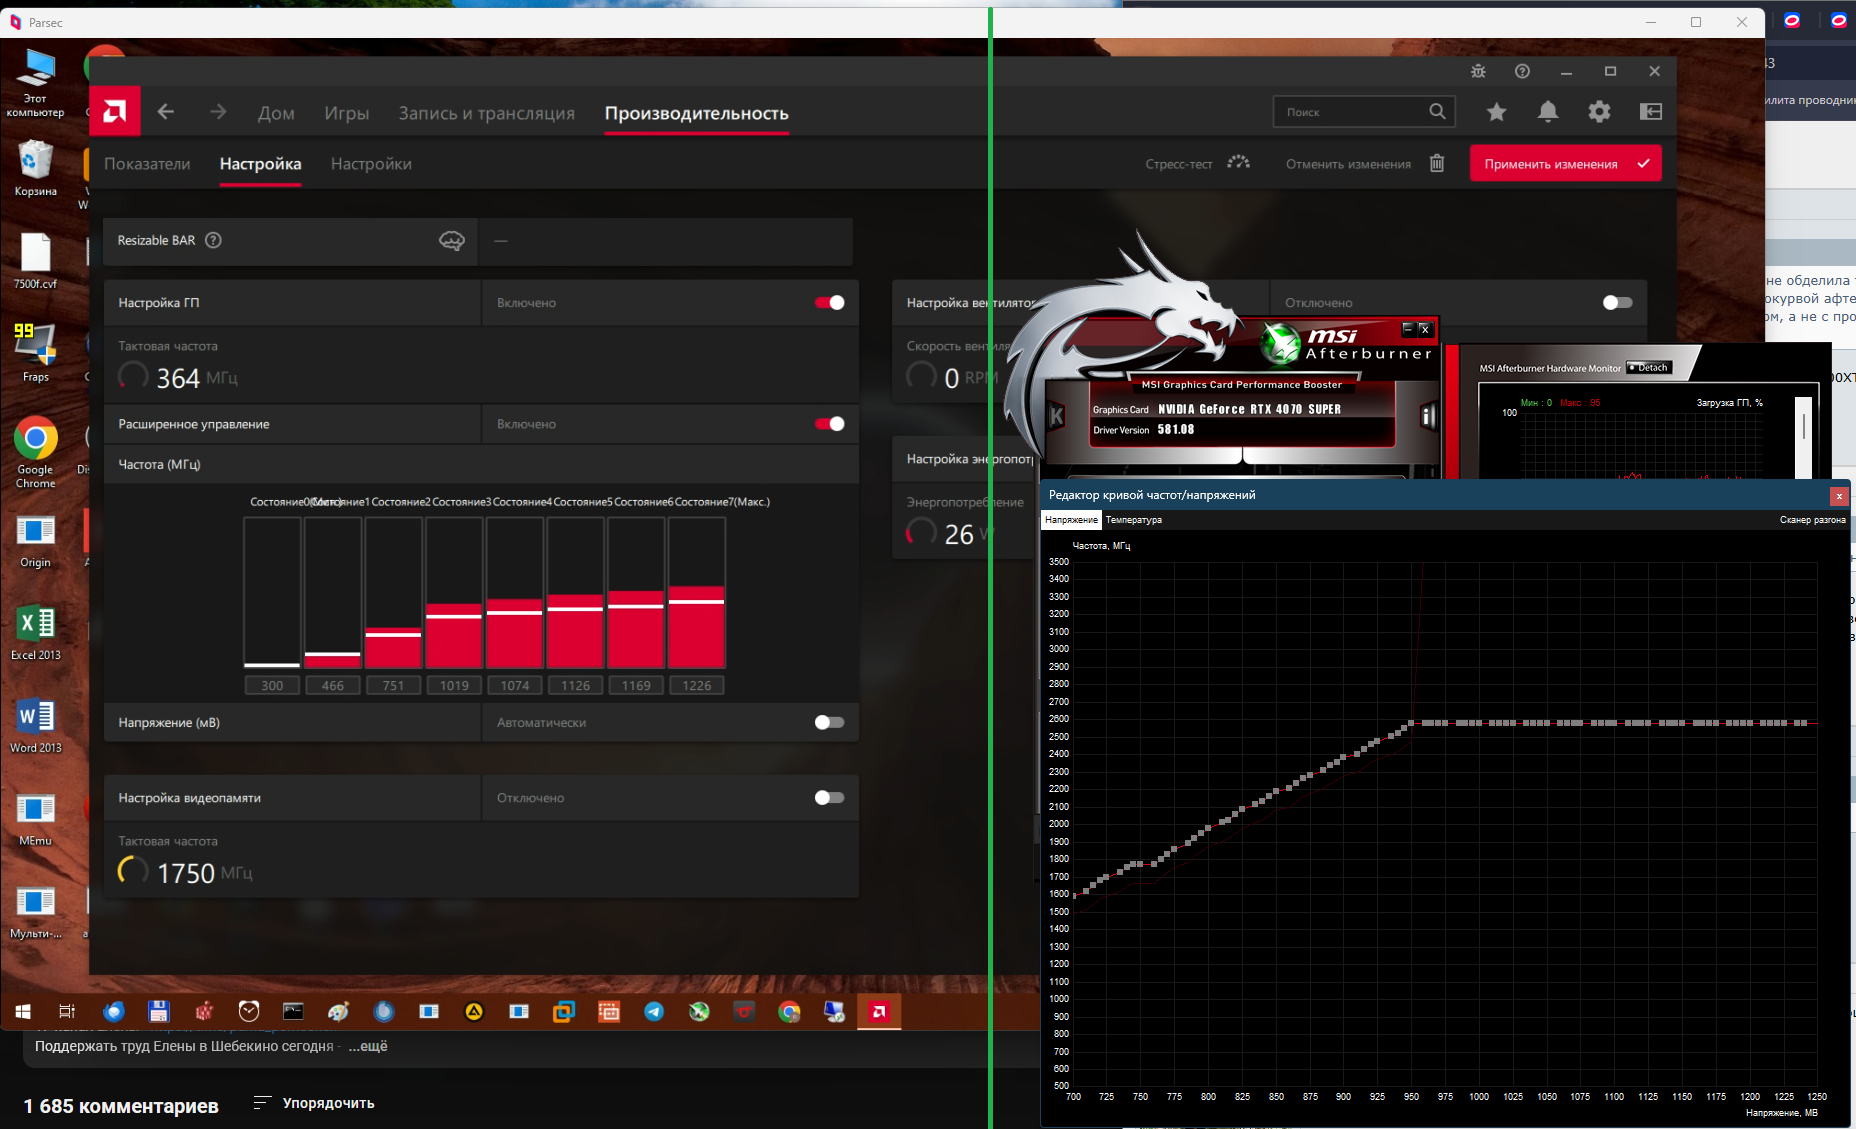
Task: Click Применить изменения button
Action: (x=1566, y=163)
